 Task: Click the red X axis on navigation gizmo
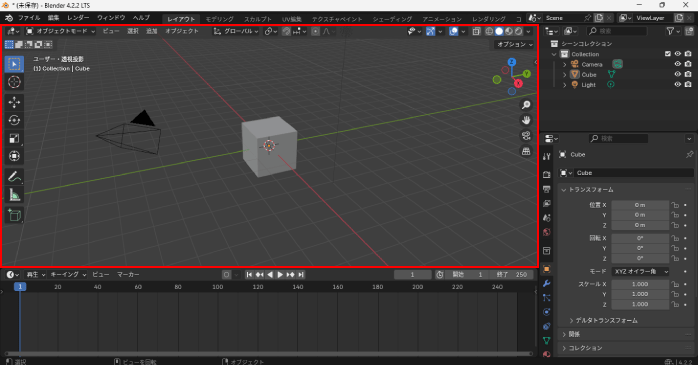(x=518, y=83)
